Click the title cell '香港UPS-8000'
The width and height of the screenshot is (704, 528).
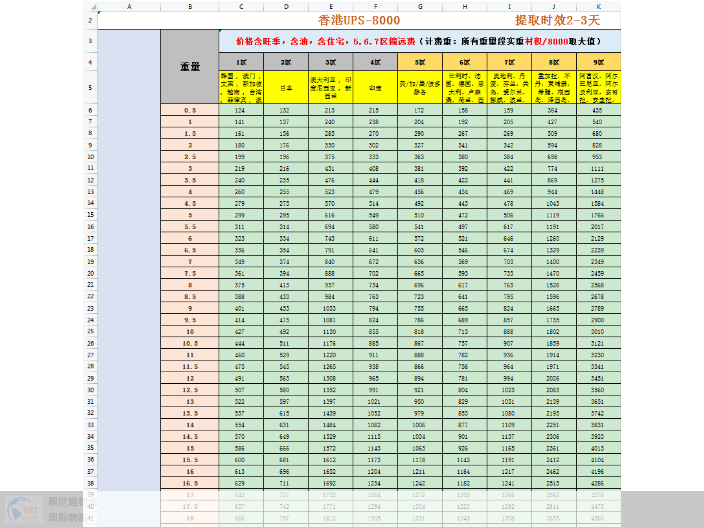(x=359, y=21)
